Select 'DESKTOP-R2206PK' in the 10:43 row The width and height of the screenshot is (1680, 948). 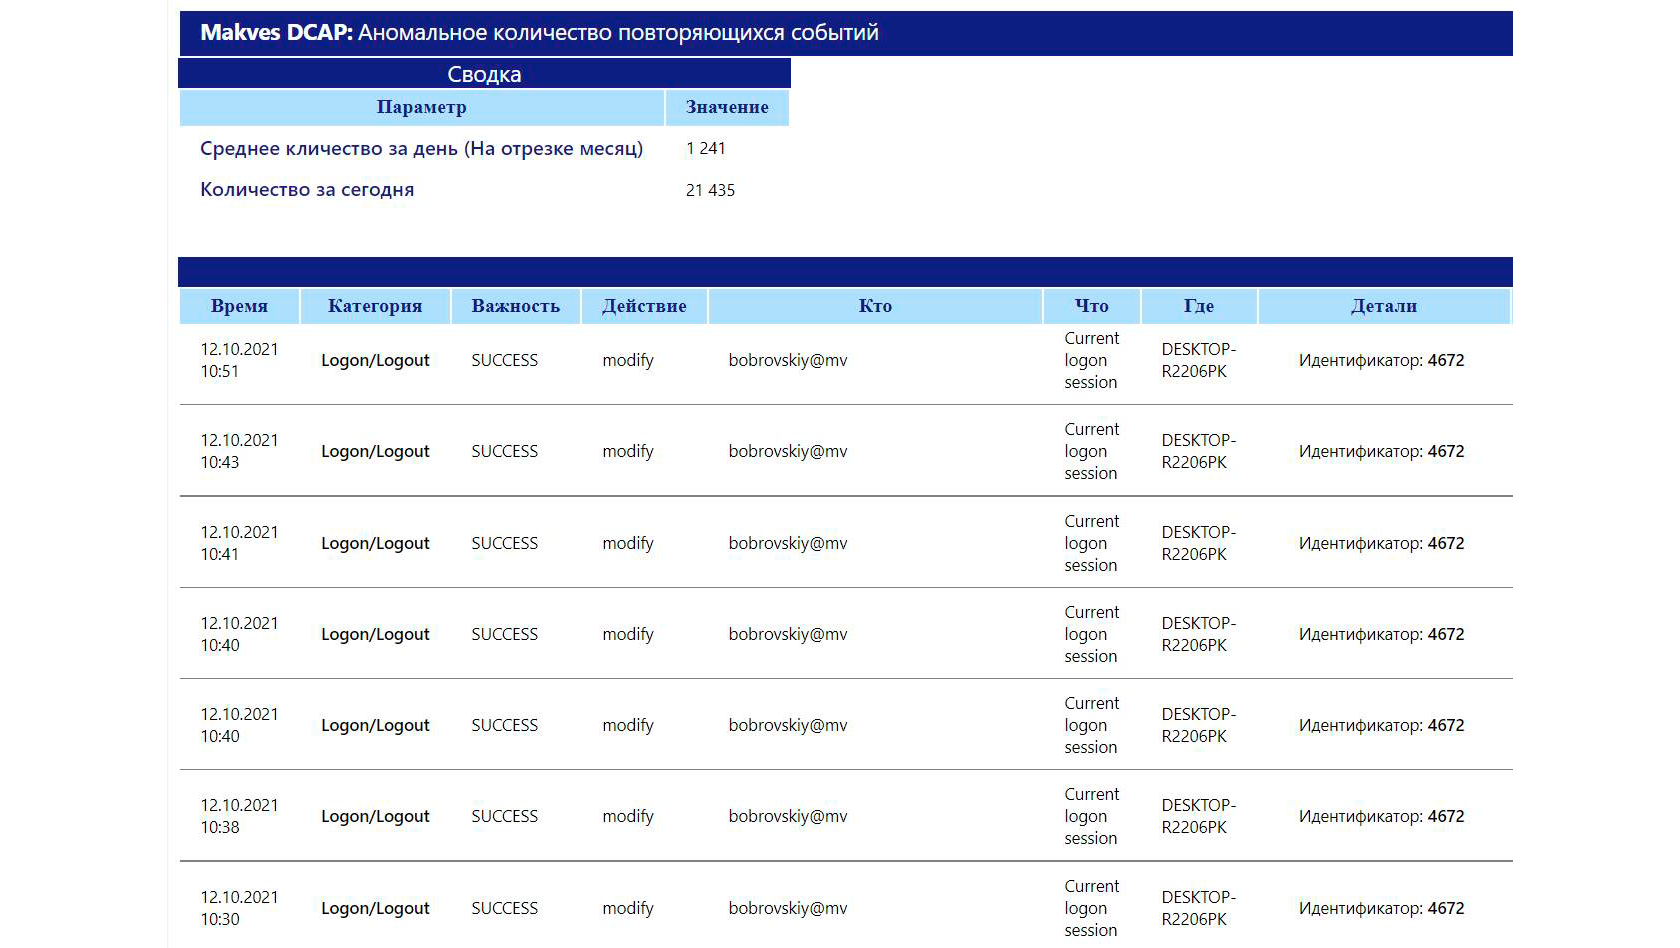click(1199, 451)
